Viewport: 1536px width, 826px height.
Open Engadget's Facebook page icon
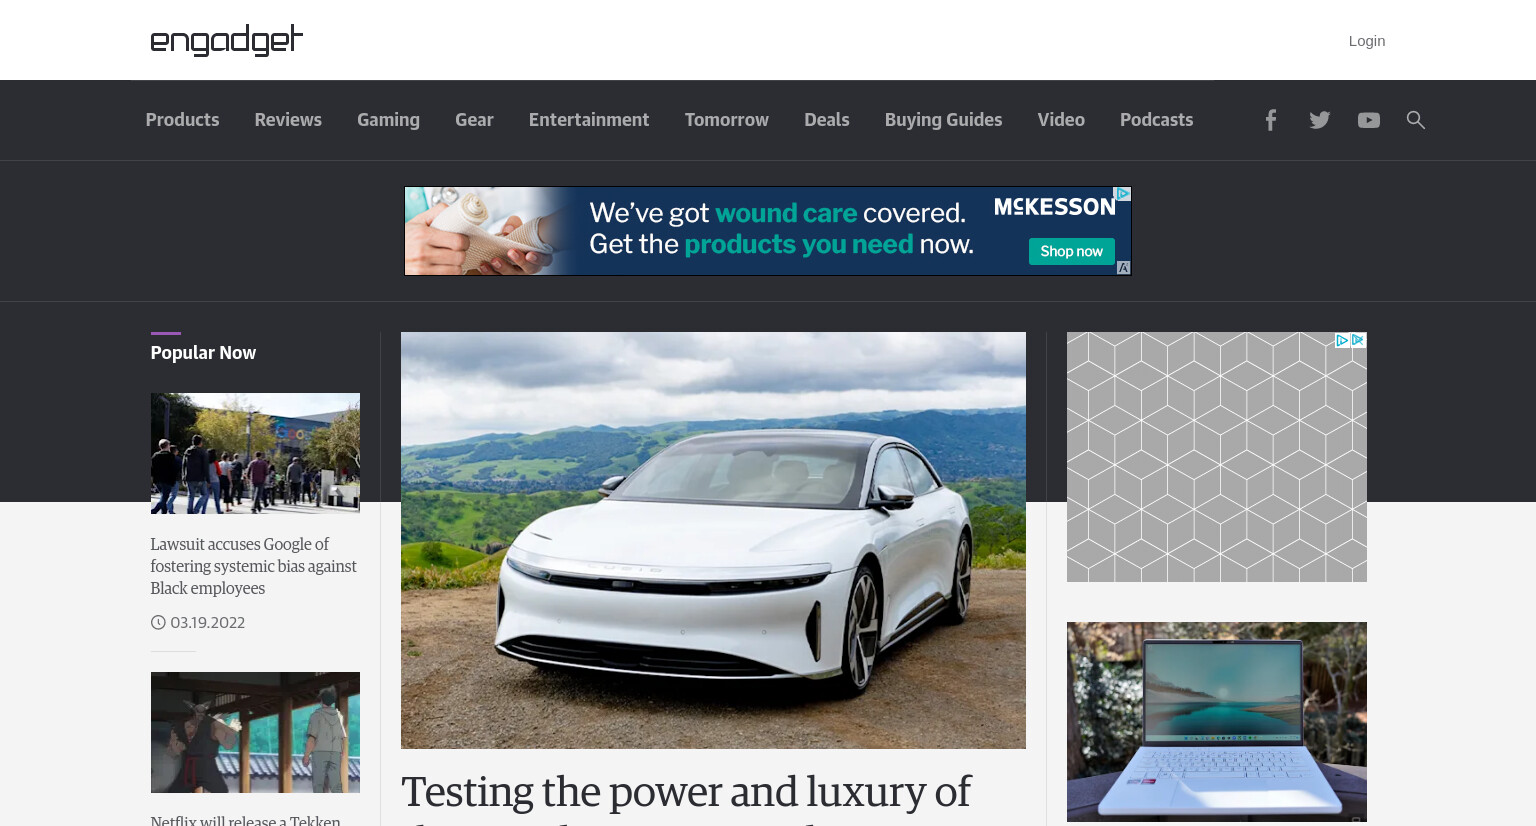click(x=1270, y=120)
